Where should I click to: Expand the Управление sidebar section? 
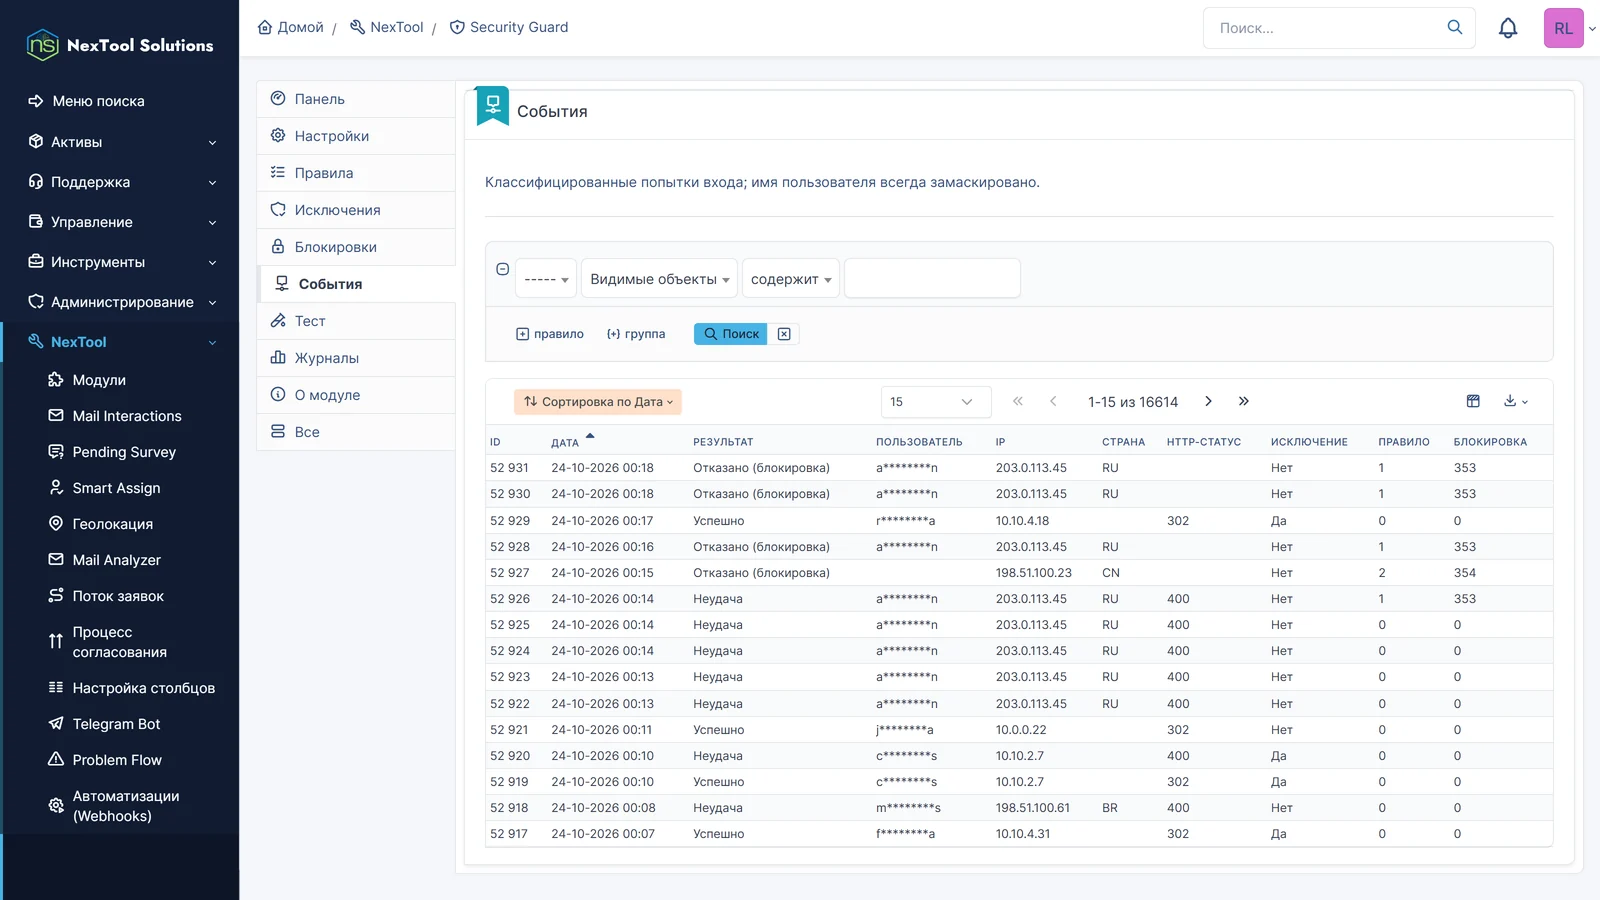(121, 222)
